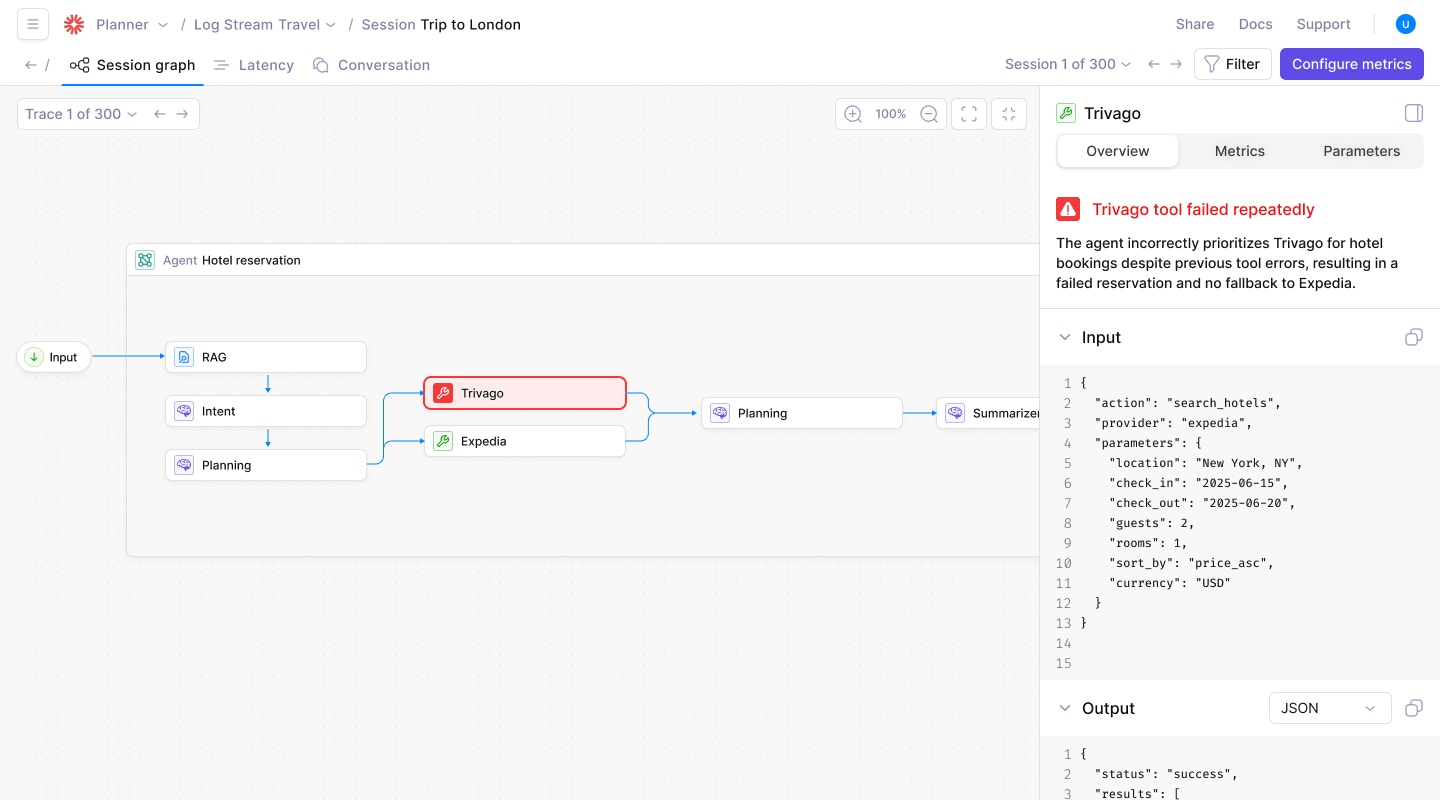Expand graph to fullscreen
Viewport: 1440px width, 800px height.
click(969, 114)
